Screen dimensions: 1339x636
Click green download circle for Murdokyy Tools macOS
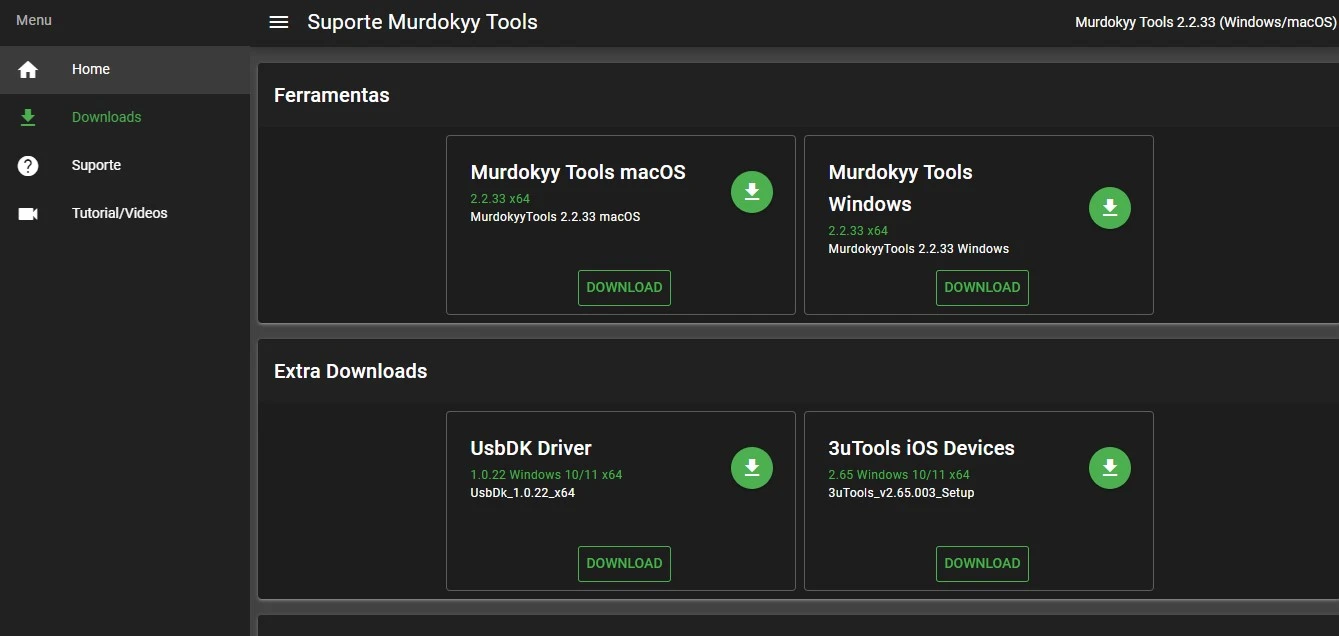pos(752,192)
